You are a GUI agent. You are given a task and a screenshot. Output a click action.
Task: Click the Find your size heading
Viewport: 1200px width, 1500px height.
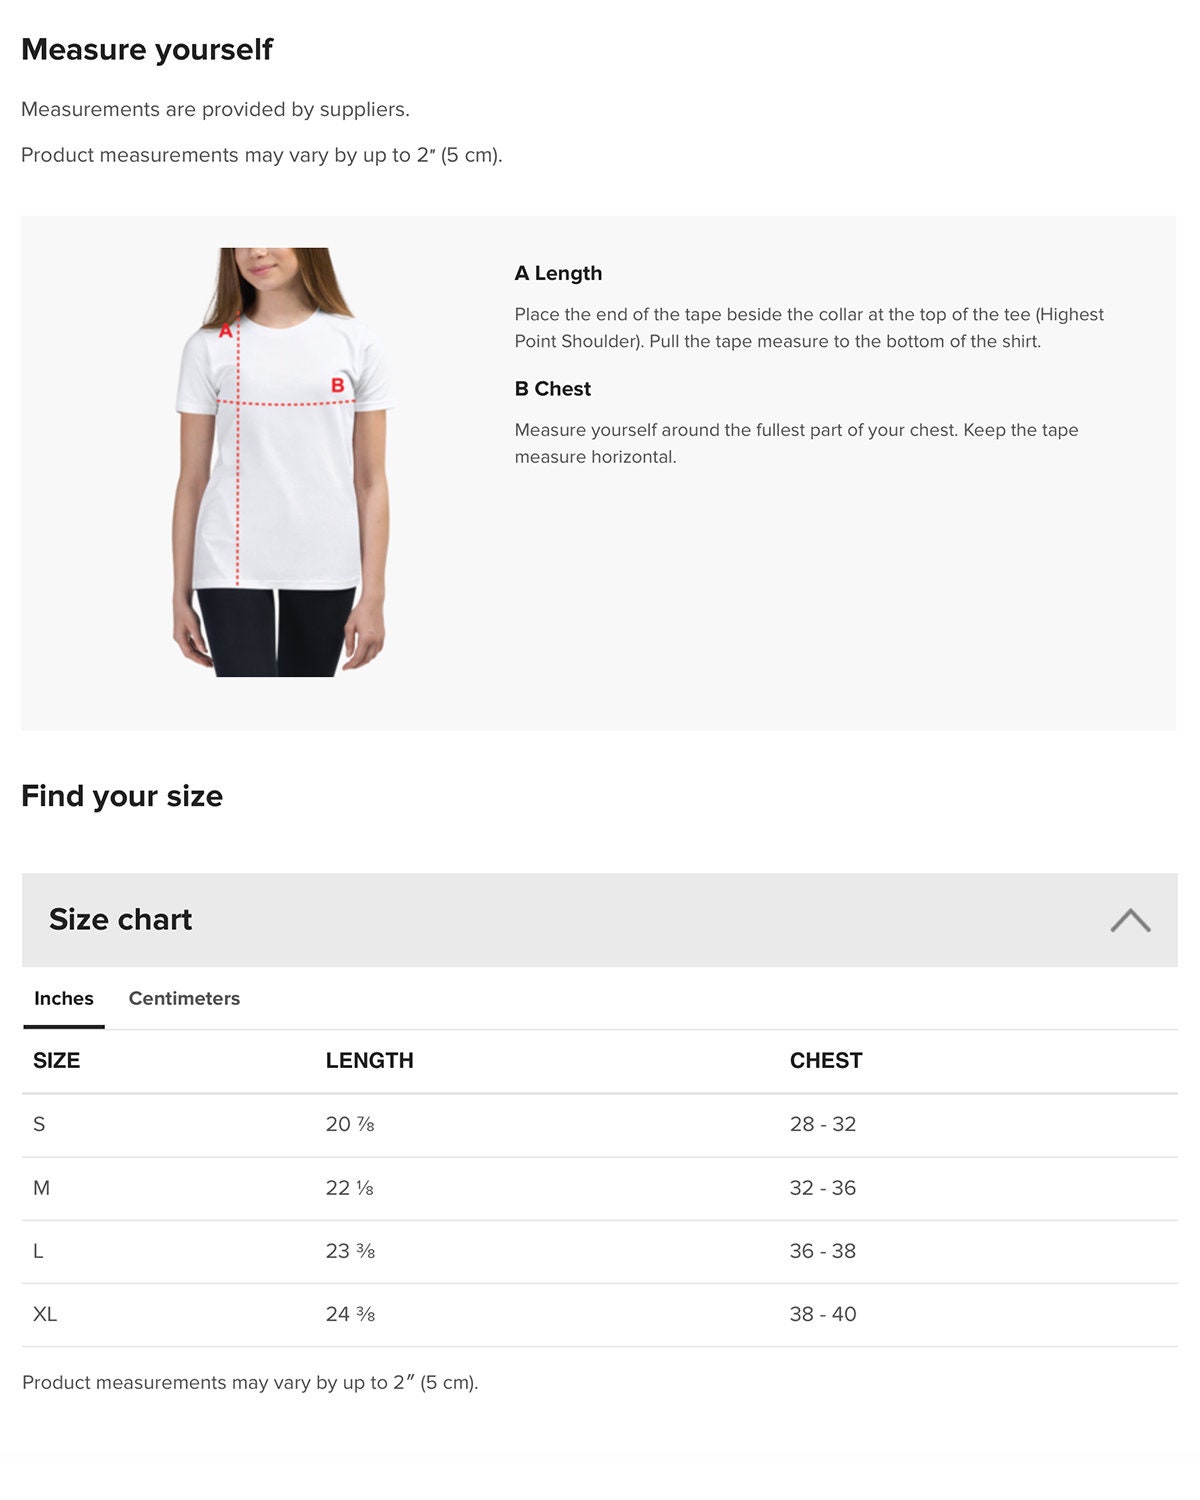click(122, 796)
